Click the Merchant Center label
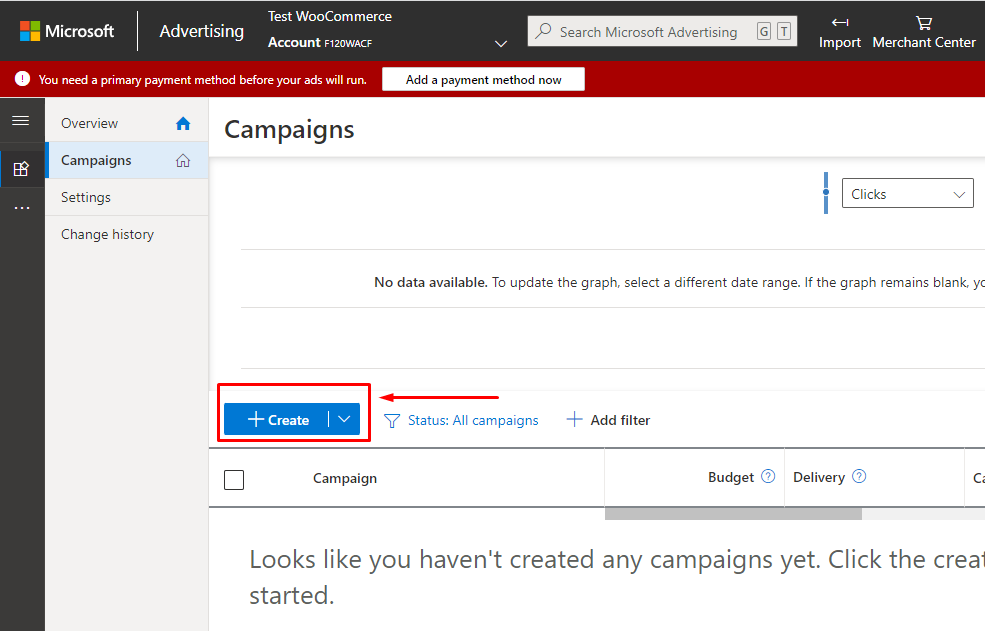985x631 pixels. (924, 43)
